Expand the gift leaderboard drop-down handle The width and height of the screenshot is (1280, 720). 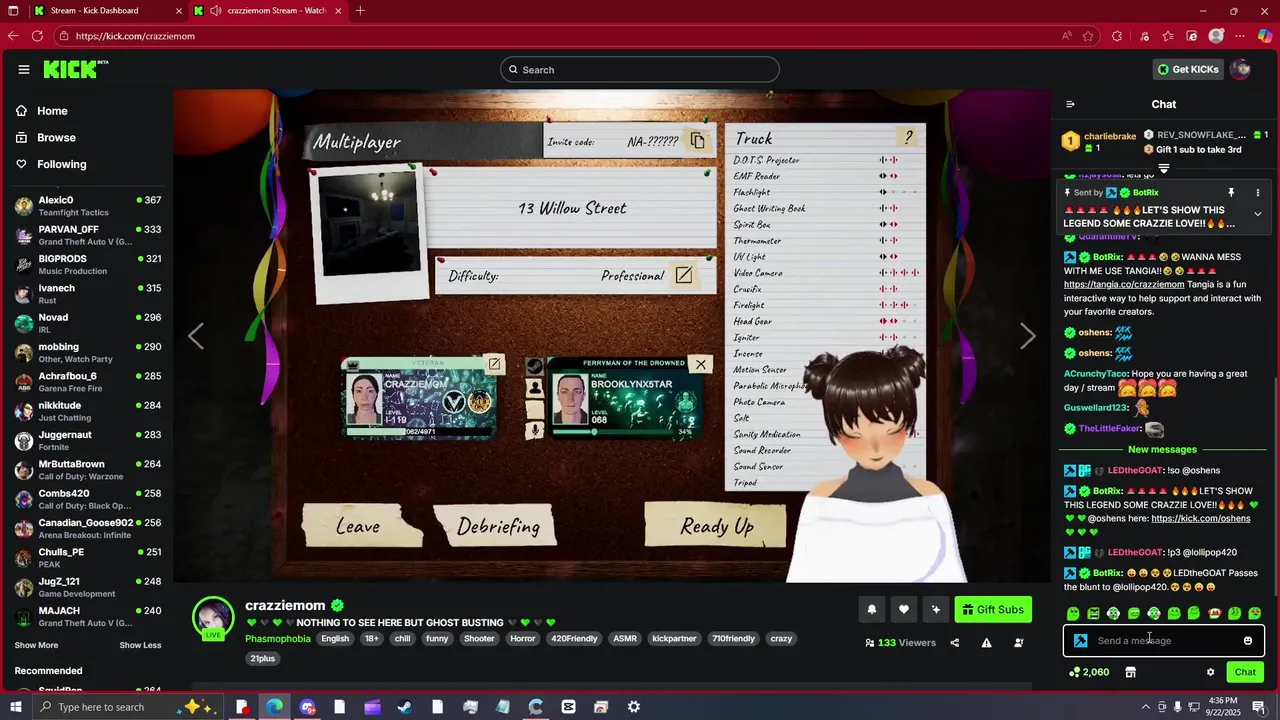(1164, 169)
